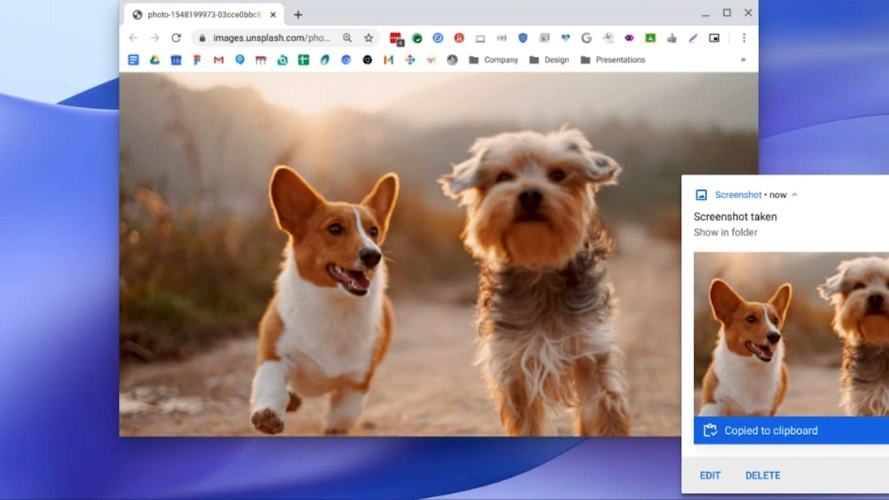Screen dimensions: 889x500
Task: Open the Google Drive bookmark
Action: click(x=155, y=60)
